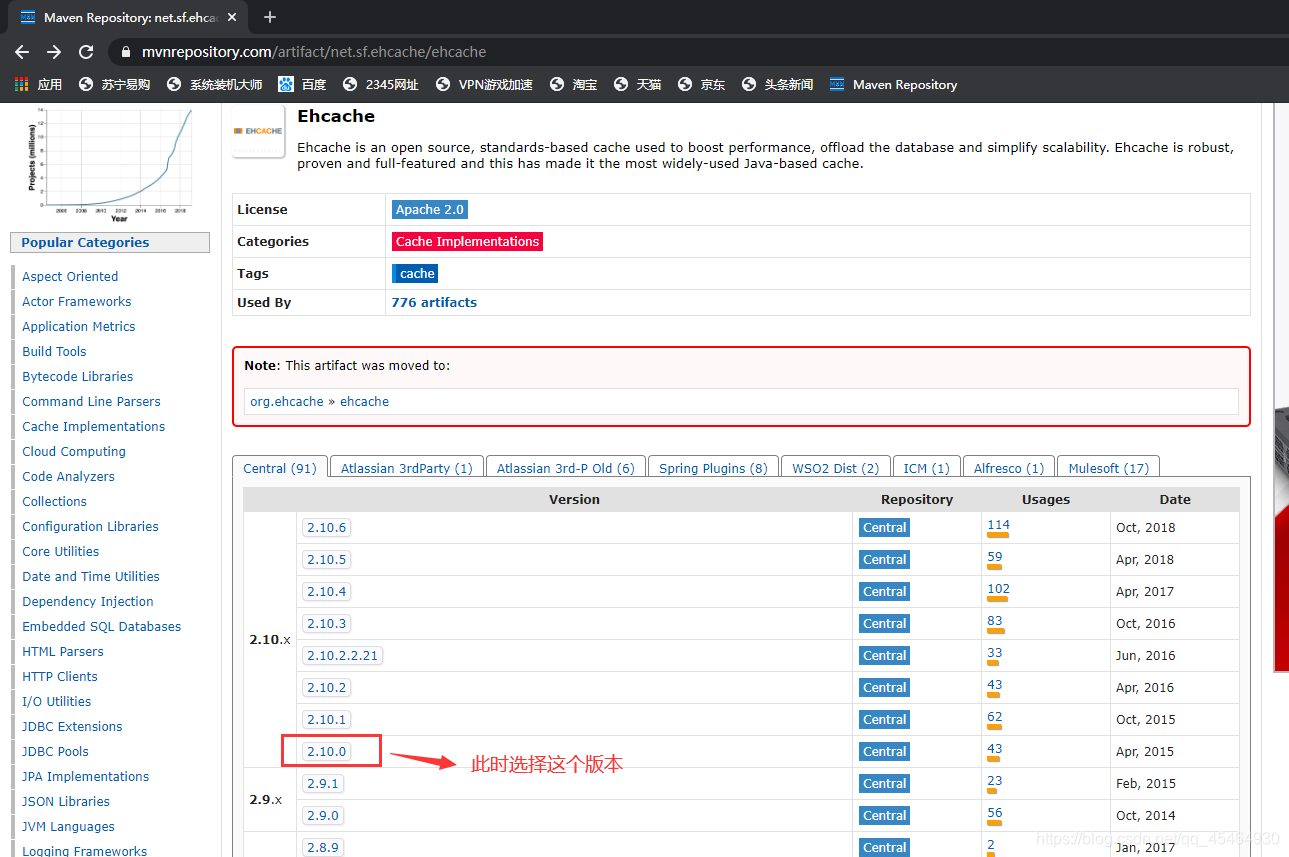1289x857 pixels.
Task: Open version 2.9.0
Action: click(x=322, y=815)
